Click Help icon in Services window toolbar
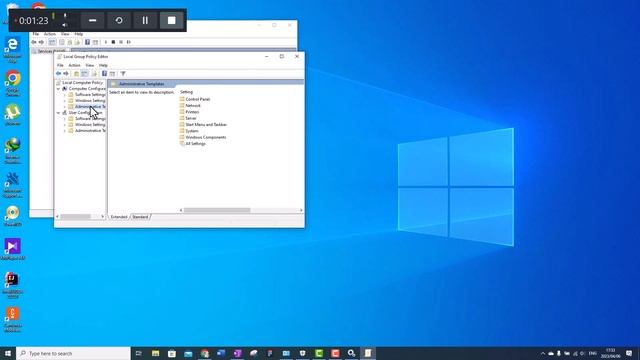Viewport: 640px width, 360px height. click(87, 42)
